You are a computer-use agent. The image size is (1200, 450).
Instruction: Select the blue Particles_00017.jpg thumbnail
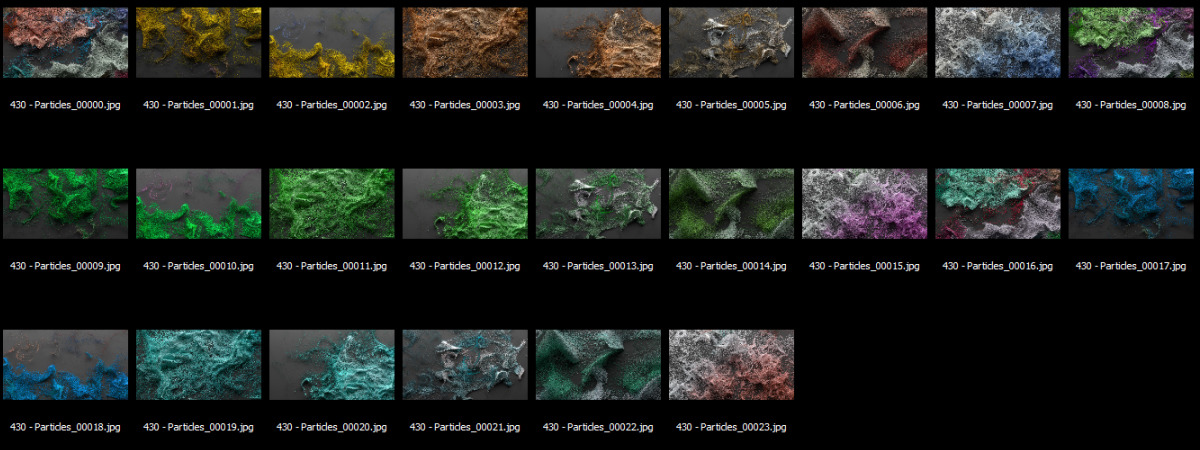[x=1131, y=204]
